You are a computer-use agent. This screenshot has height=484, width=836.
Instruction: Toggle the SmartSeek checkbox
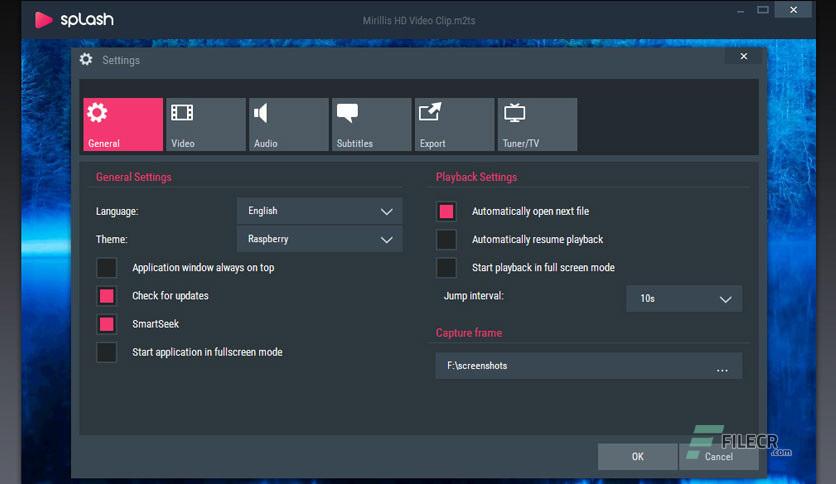click(x=107, y=324)
